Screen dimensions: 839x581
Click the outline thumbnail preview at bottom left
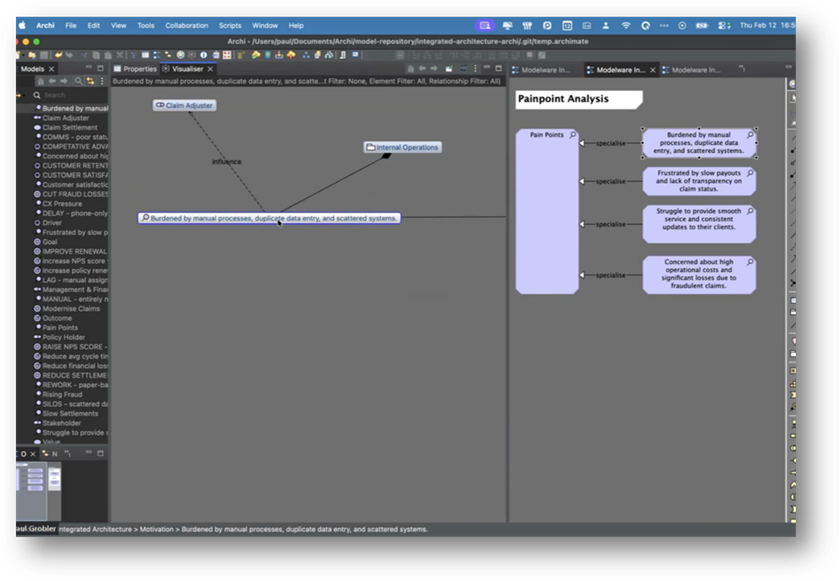(x=39, y=490)
